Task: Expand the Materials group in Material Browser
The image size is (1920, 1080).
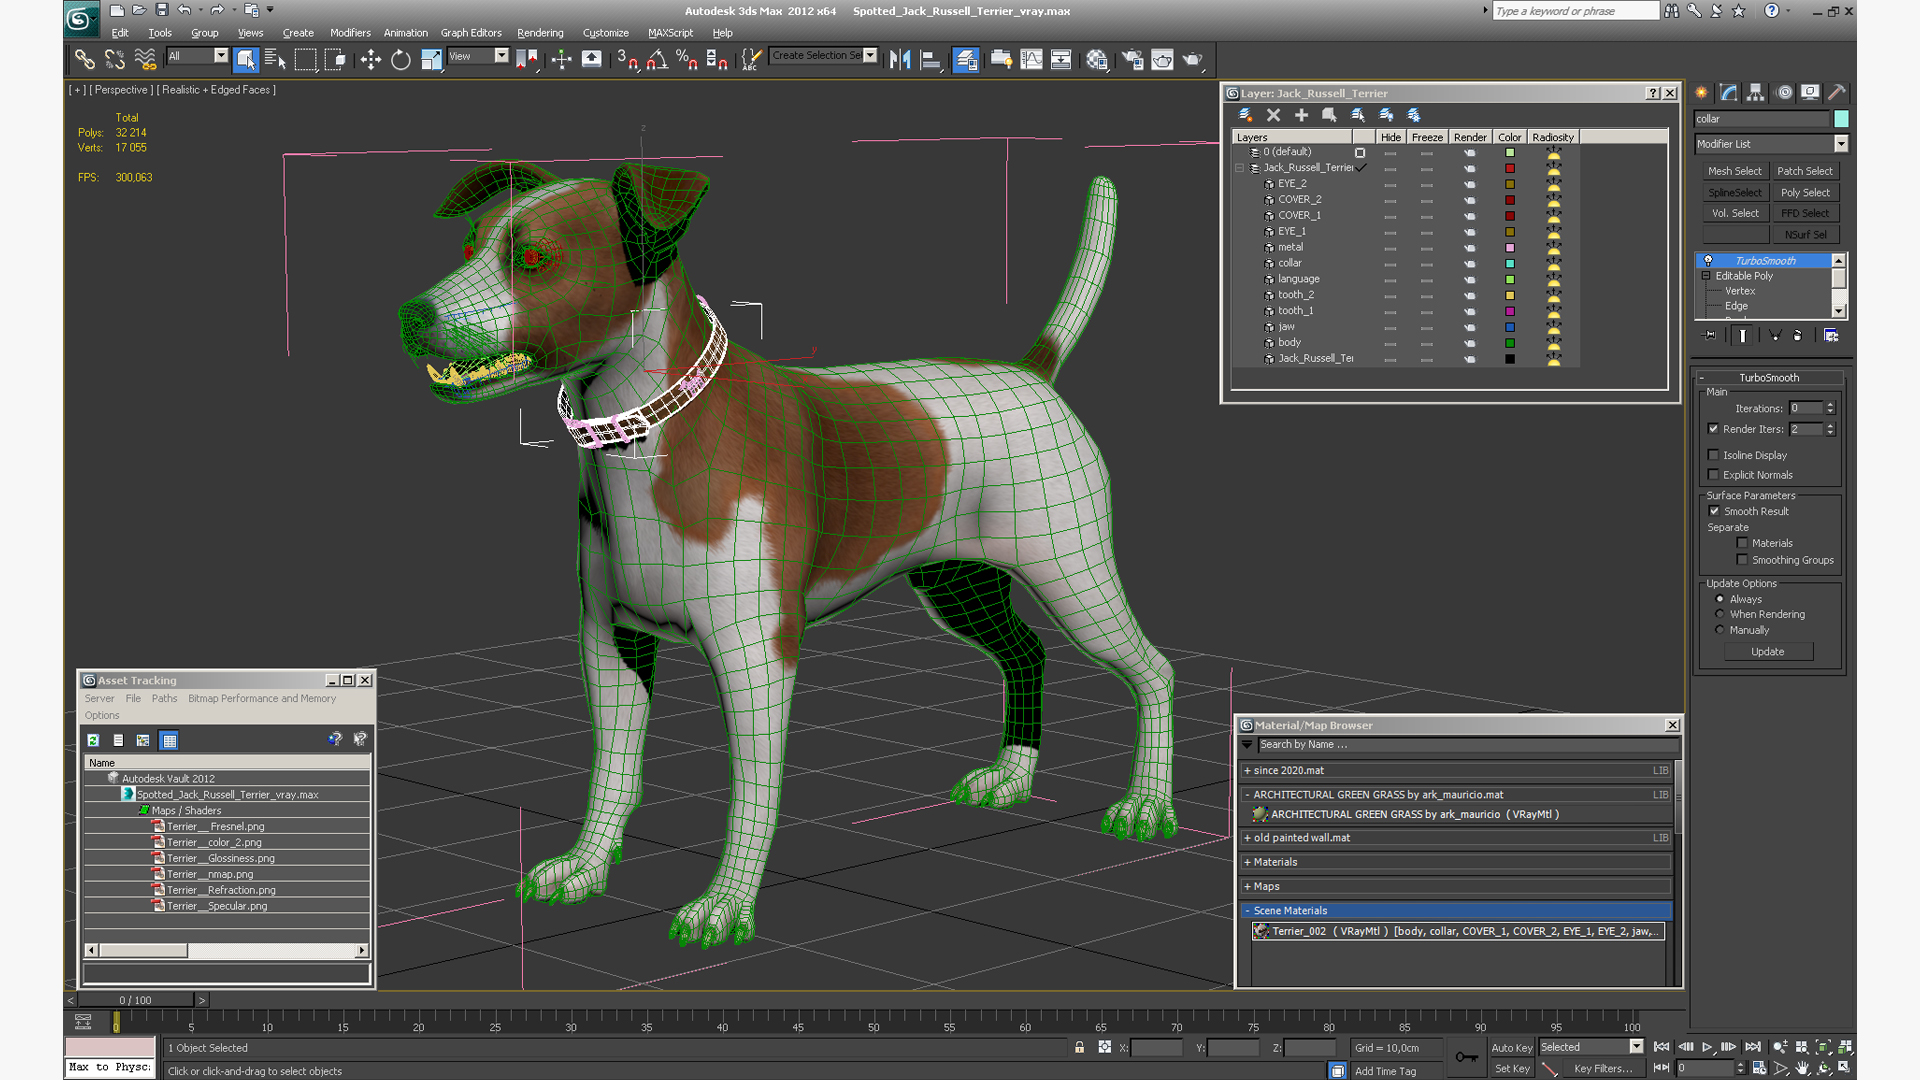Action: click(x=1247, y=862)
